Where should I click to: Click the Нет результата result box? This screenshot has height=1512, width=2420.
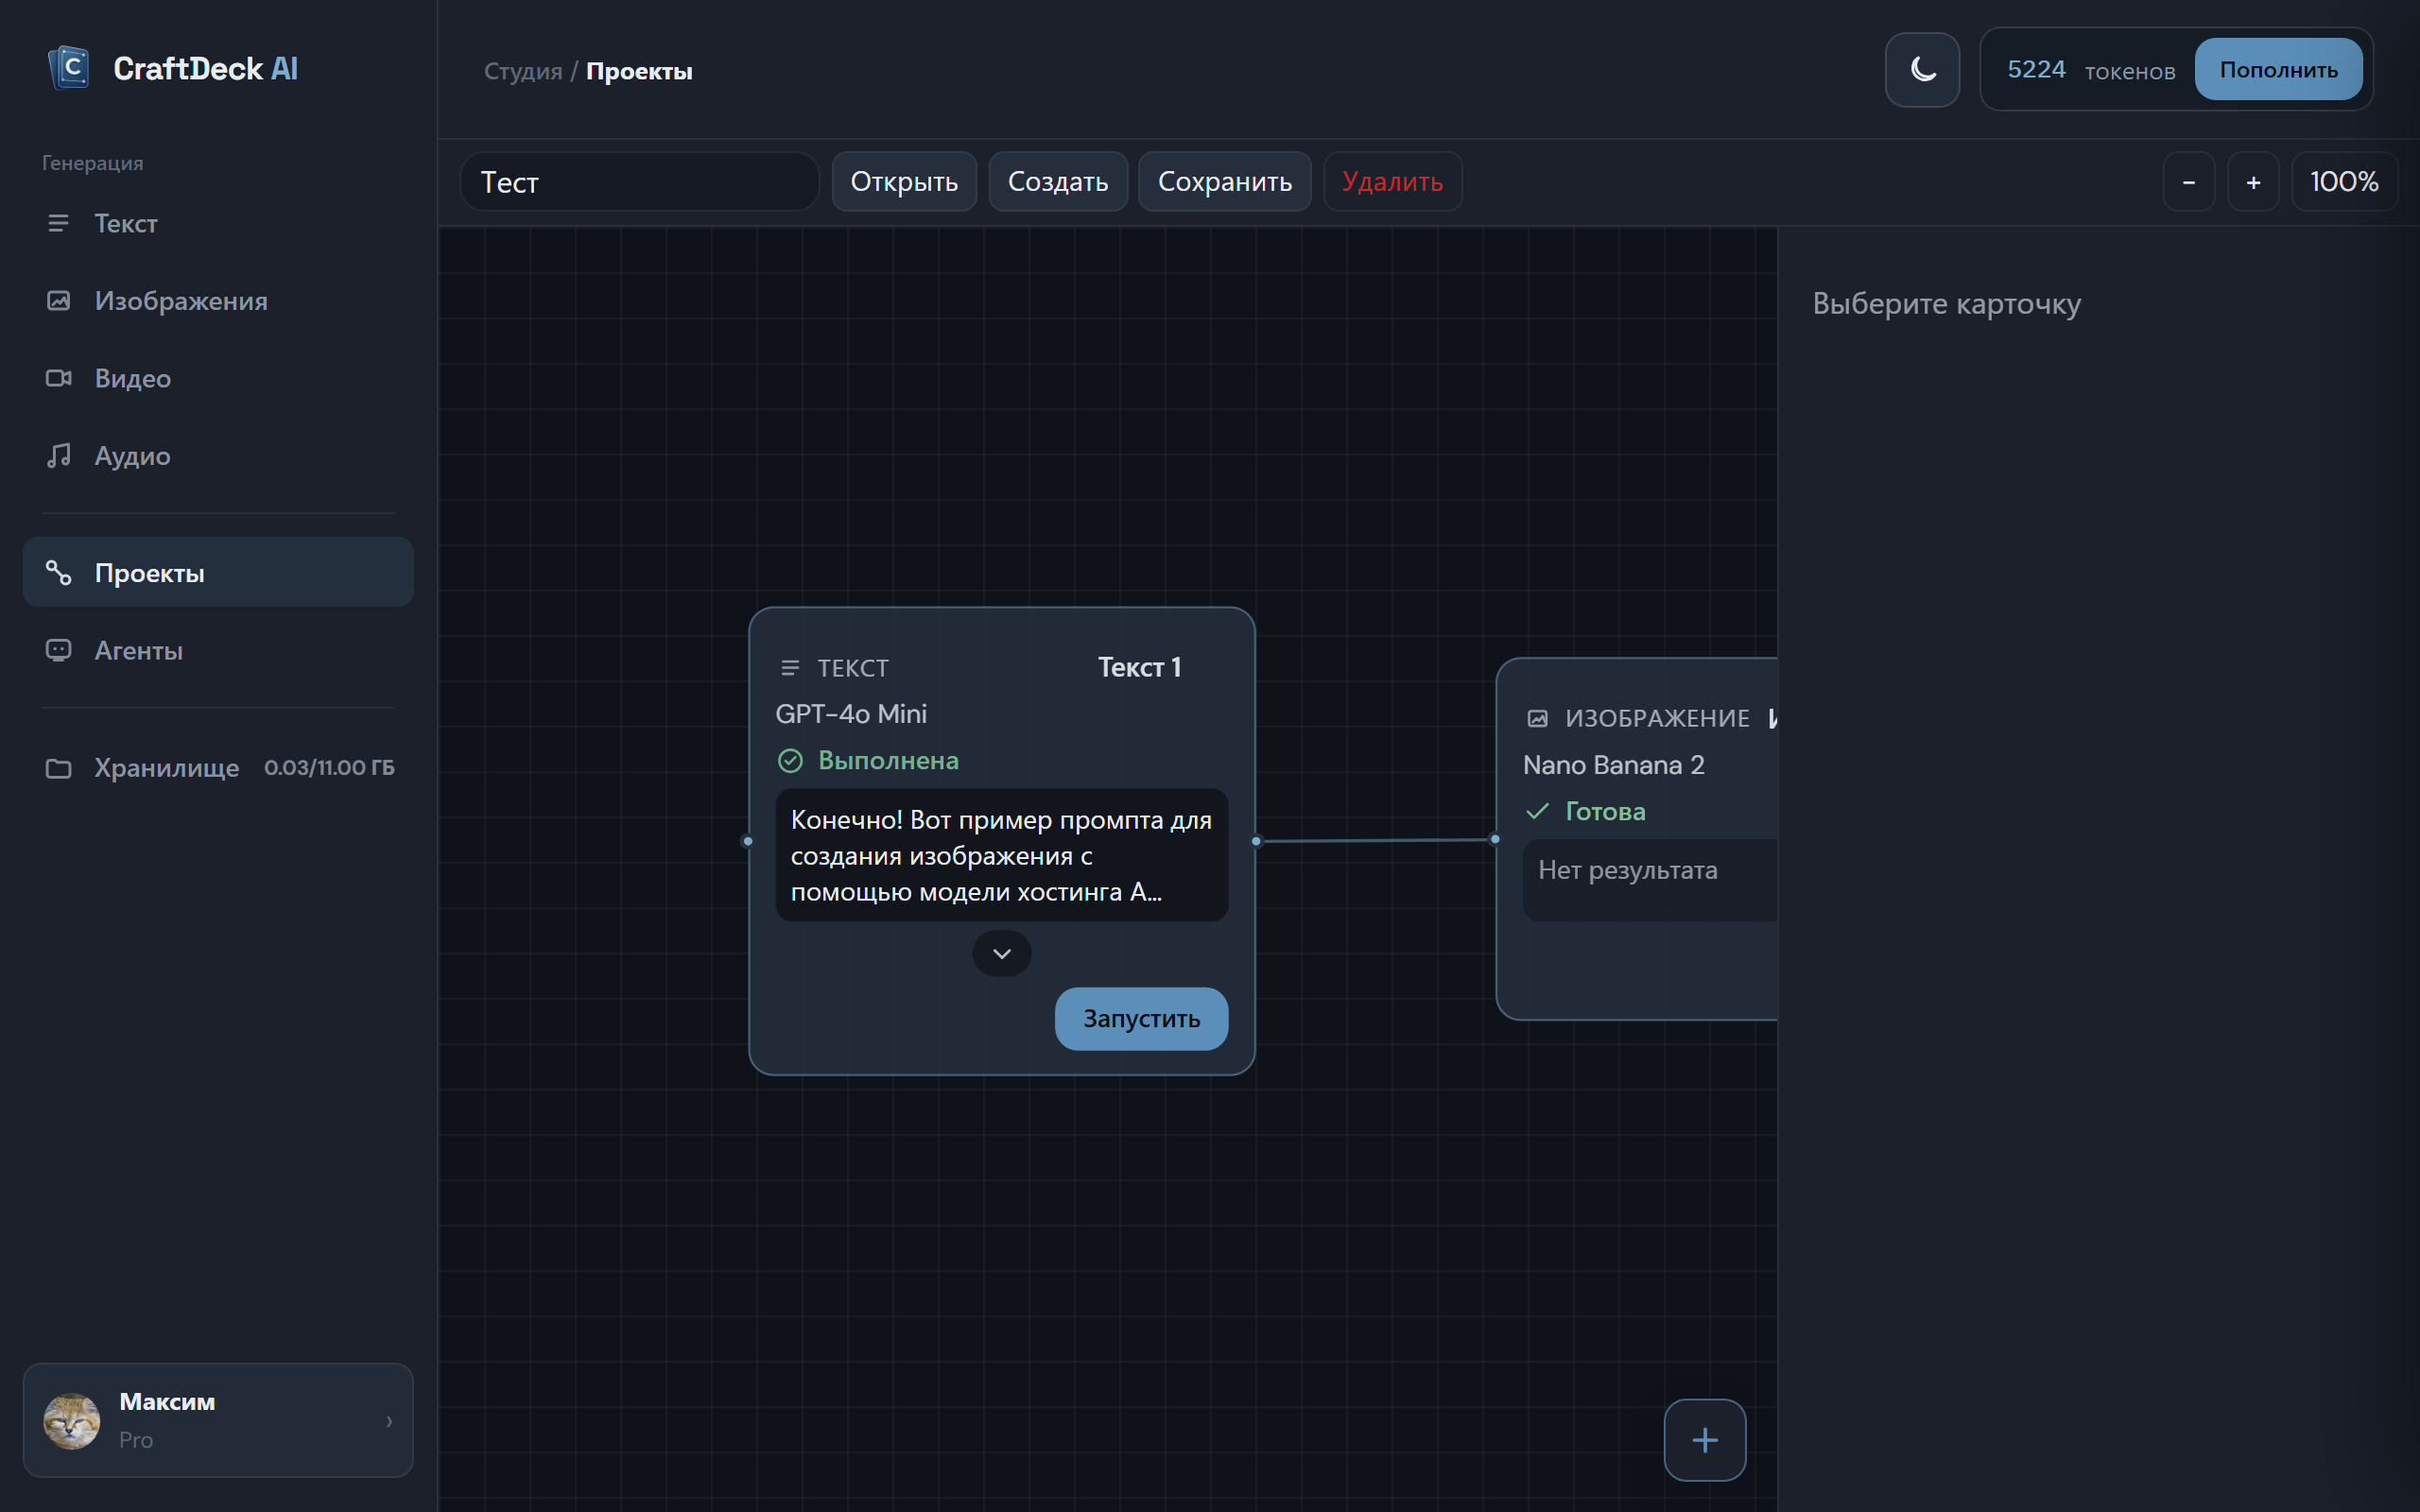pyautogui.click(x=1649, y=879)
